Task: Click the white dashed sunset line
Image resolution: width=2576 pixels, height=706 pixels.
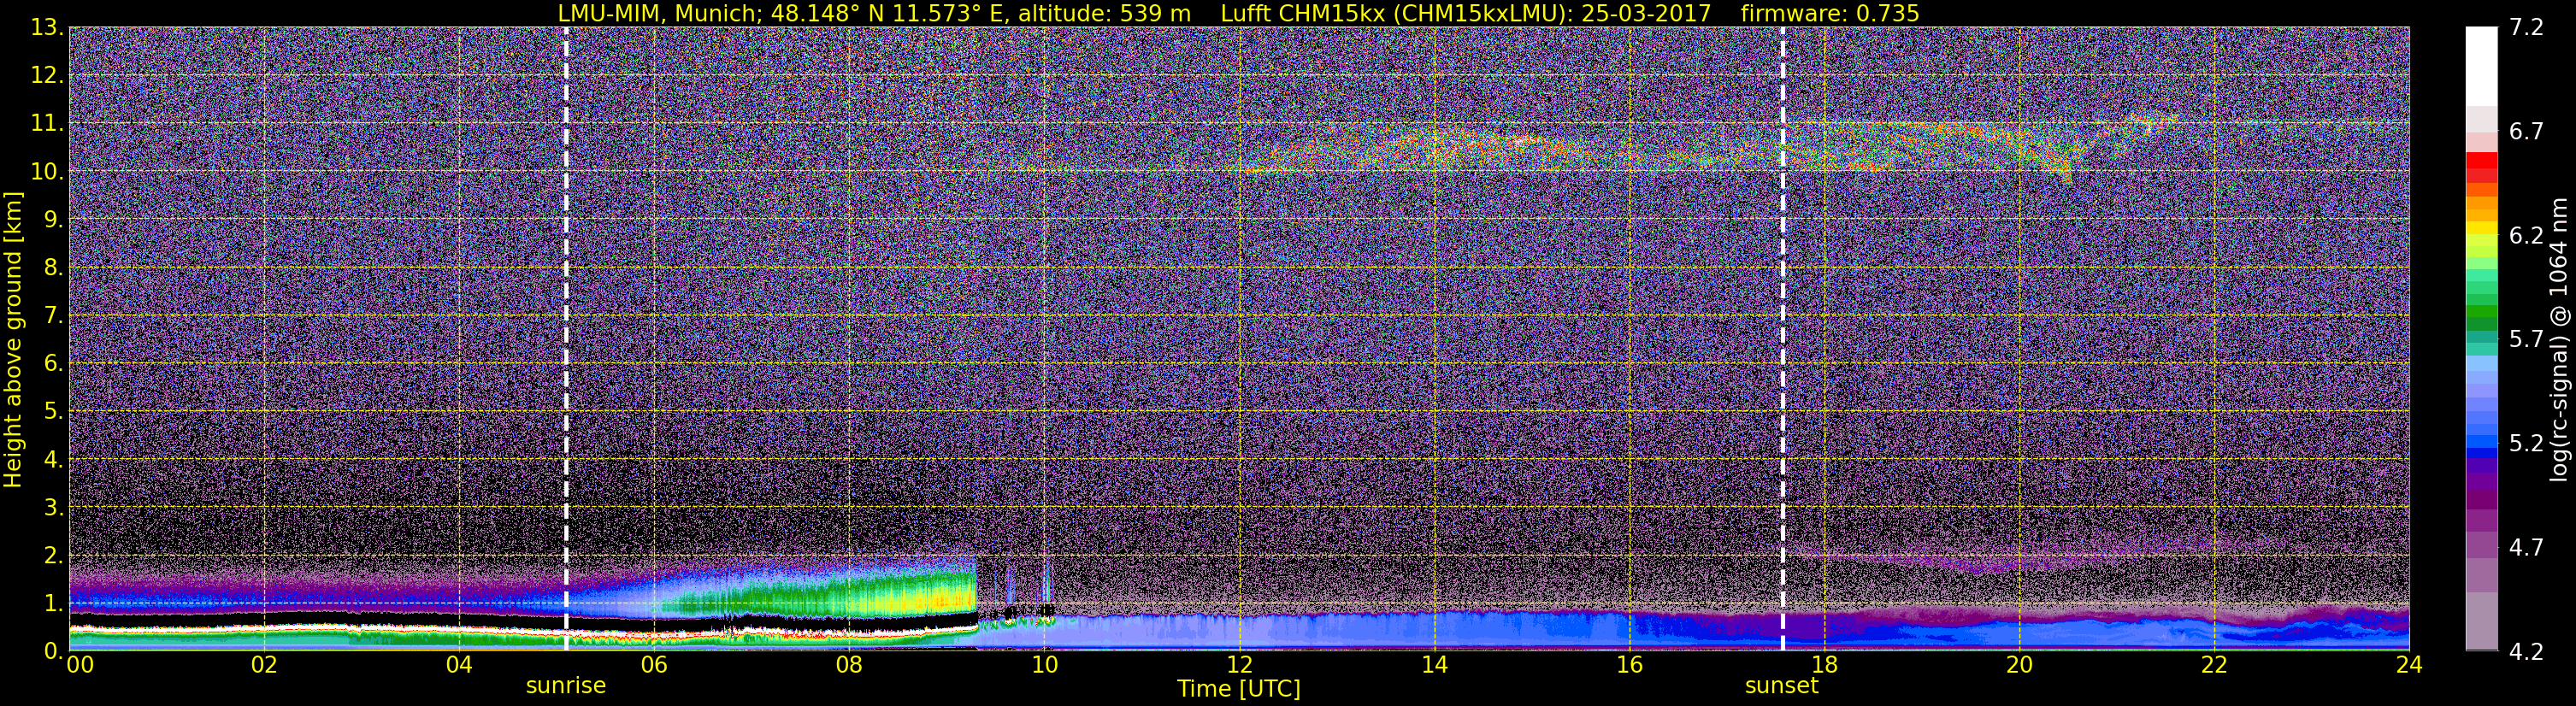Action: tap(1783, 339)
